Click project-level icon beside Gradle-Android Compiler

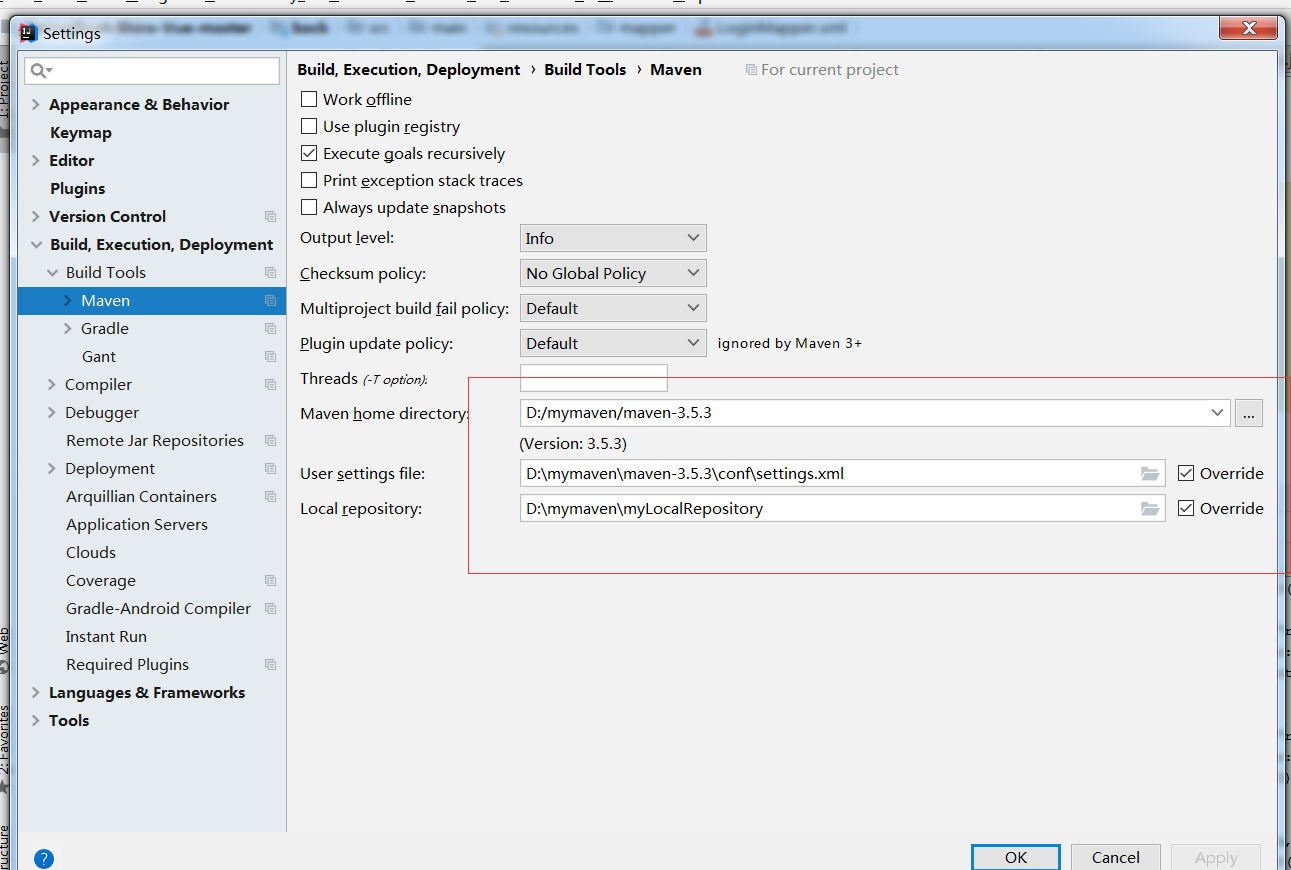pos(270,608)
